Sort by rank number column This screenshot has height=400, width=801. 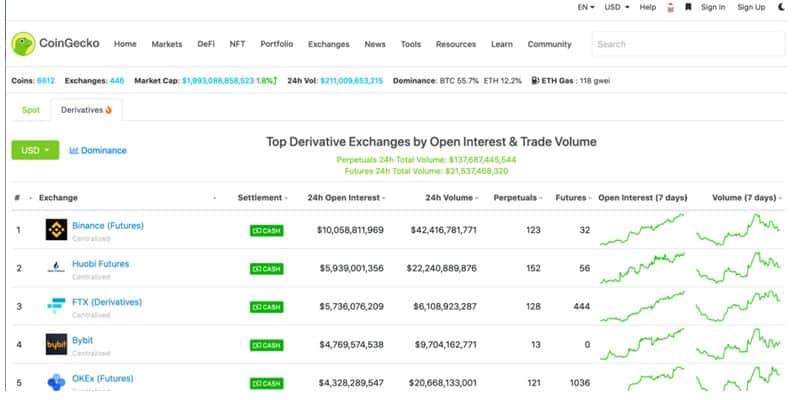17,198
